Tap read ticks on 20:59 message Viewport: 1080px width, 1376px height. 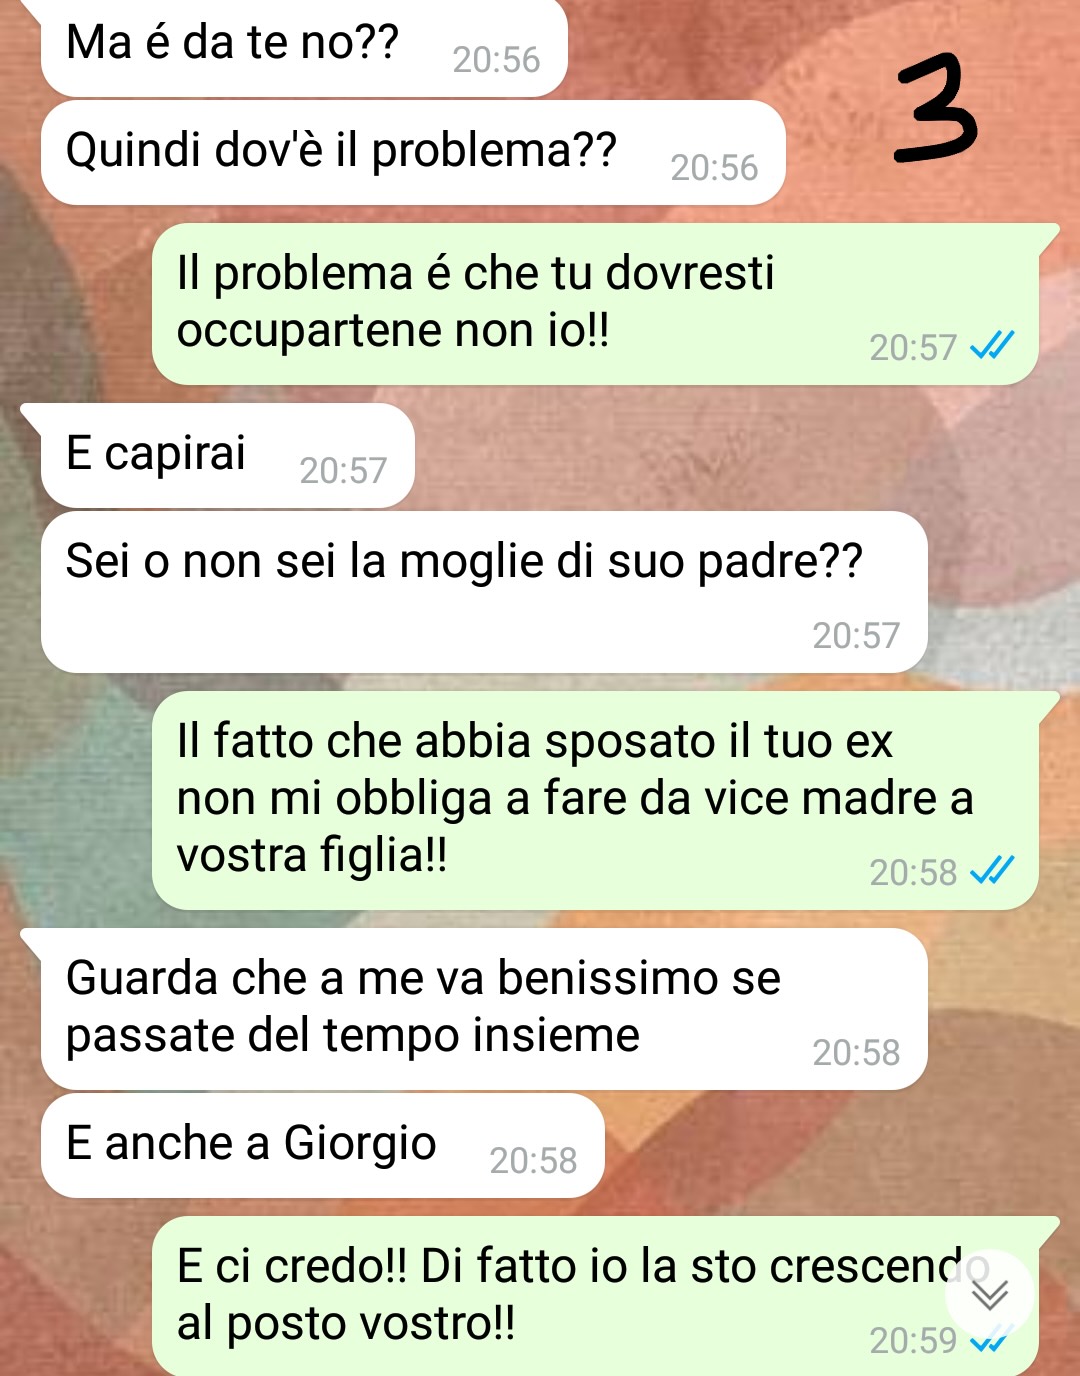[992, 1340]
